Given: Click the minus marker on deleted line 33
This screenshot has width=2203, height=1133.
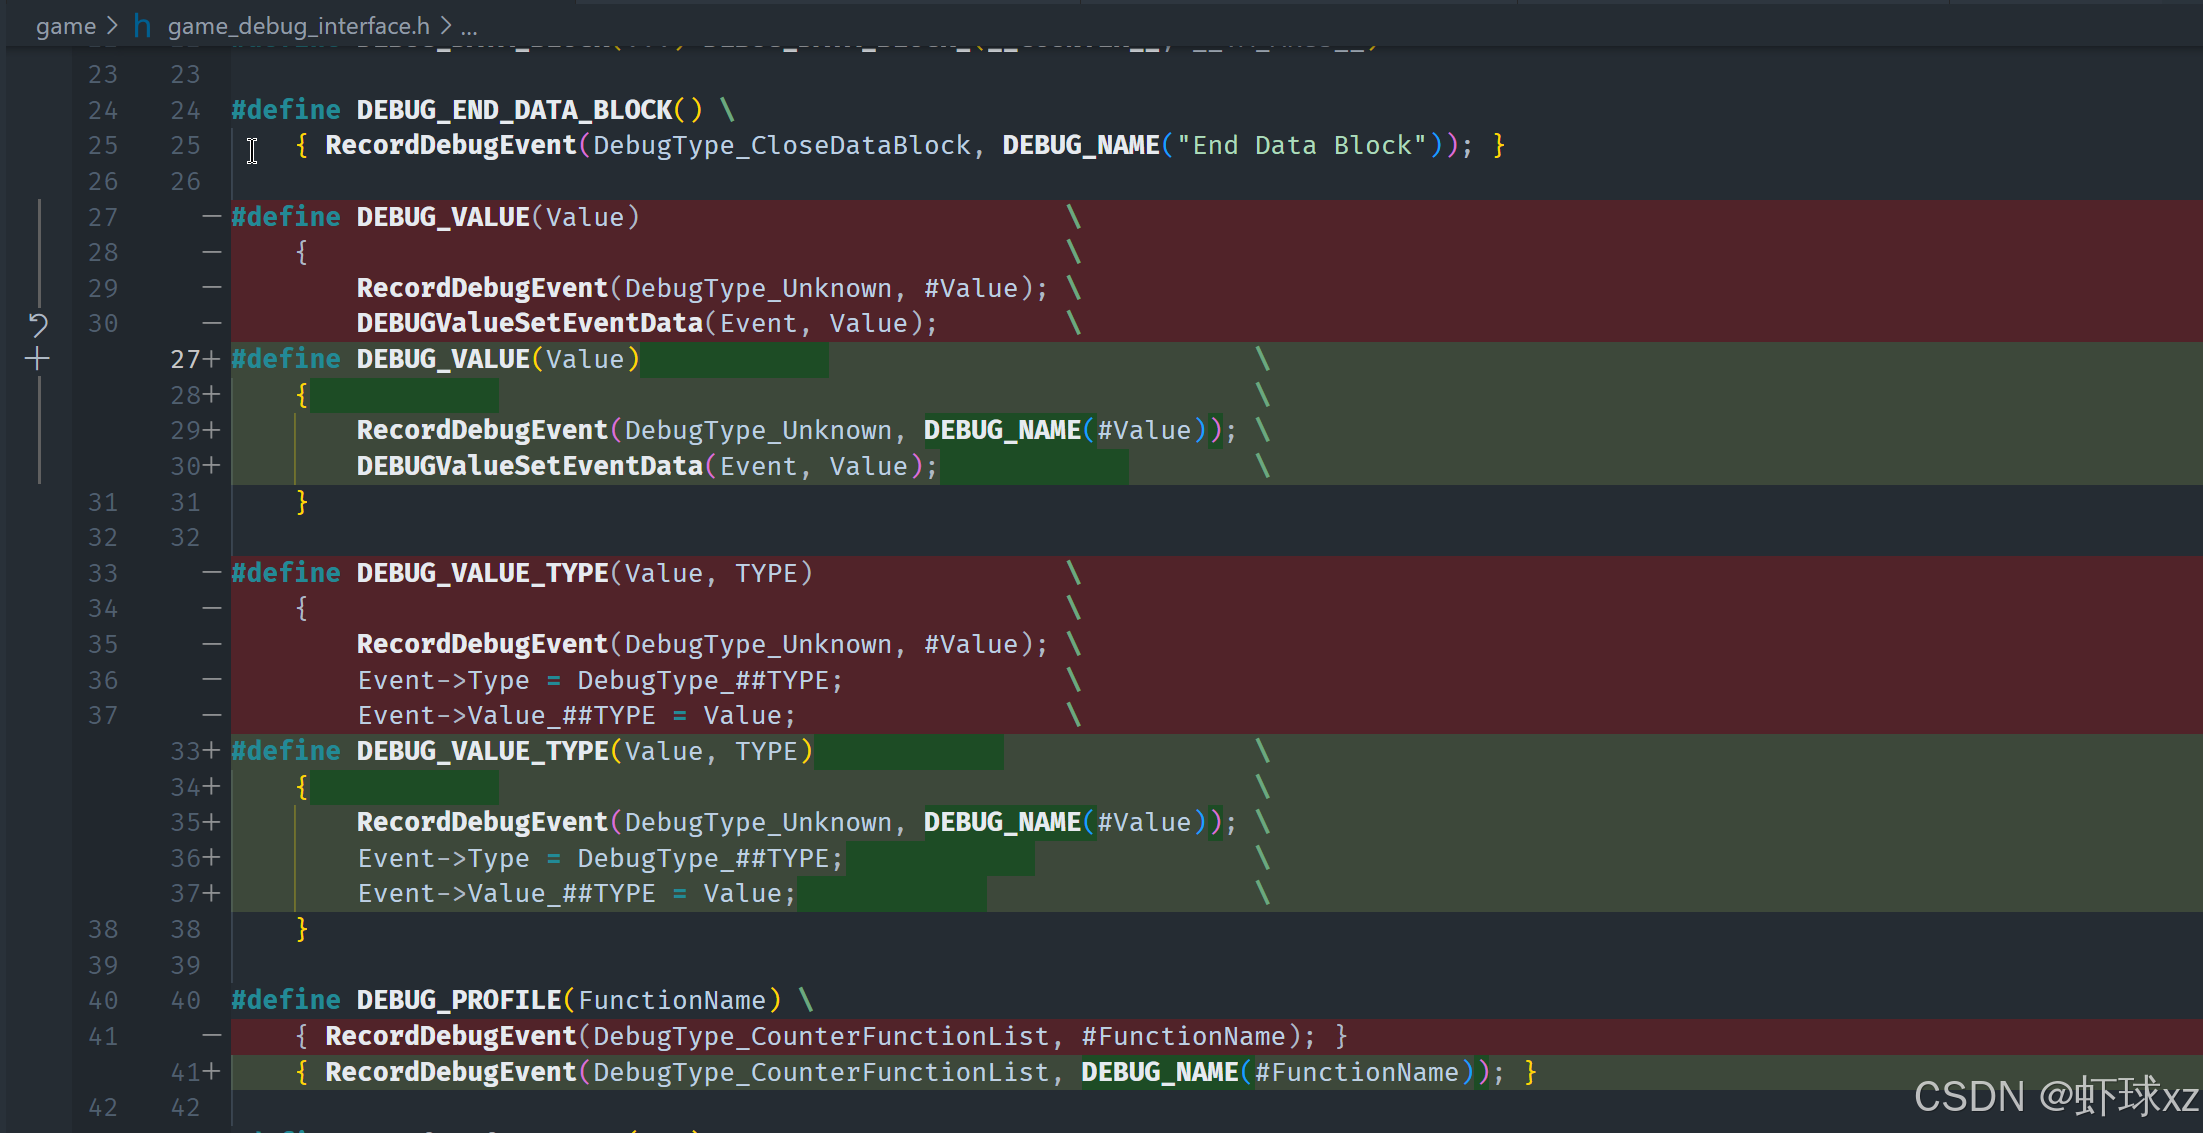Looking at the screenshot, I should pyautogui.click(x=211, y=573).
